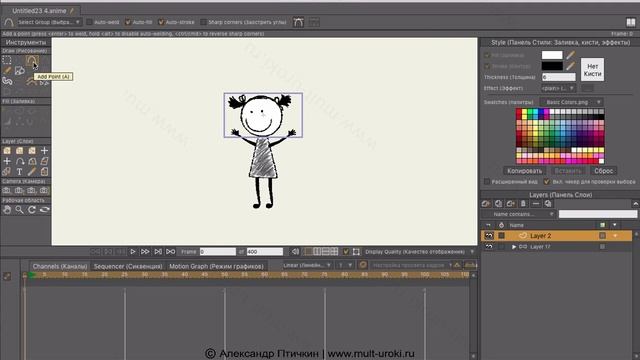The width and height of the screenshot is (640, 360).
Task: Click the curve-shaped icon after Sharp corners
Action: pos(298,22)
